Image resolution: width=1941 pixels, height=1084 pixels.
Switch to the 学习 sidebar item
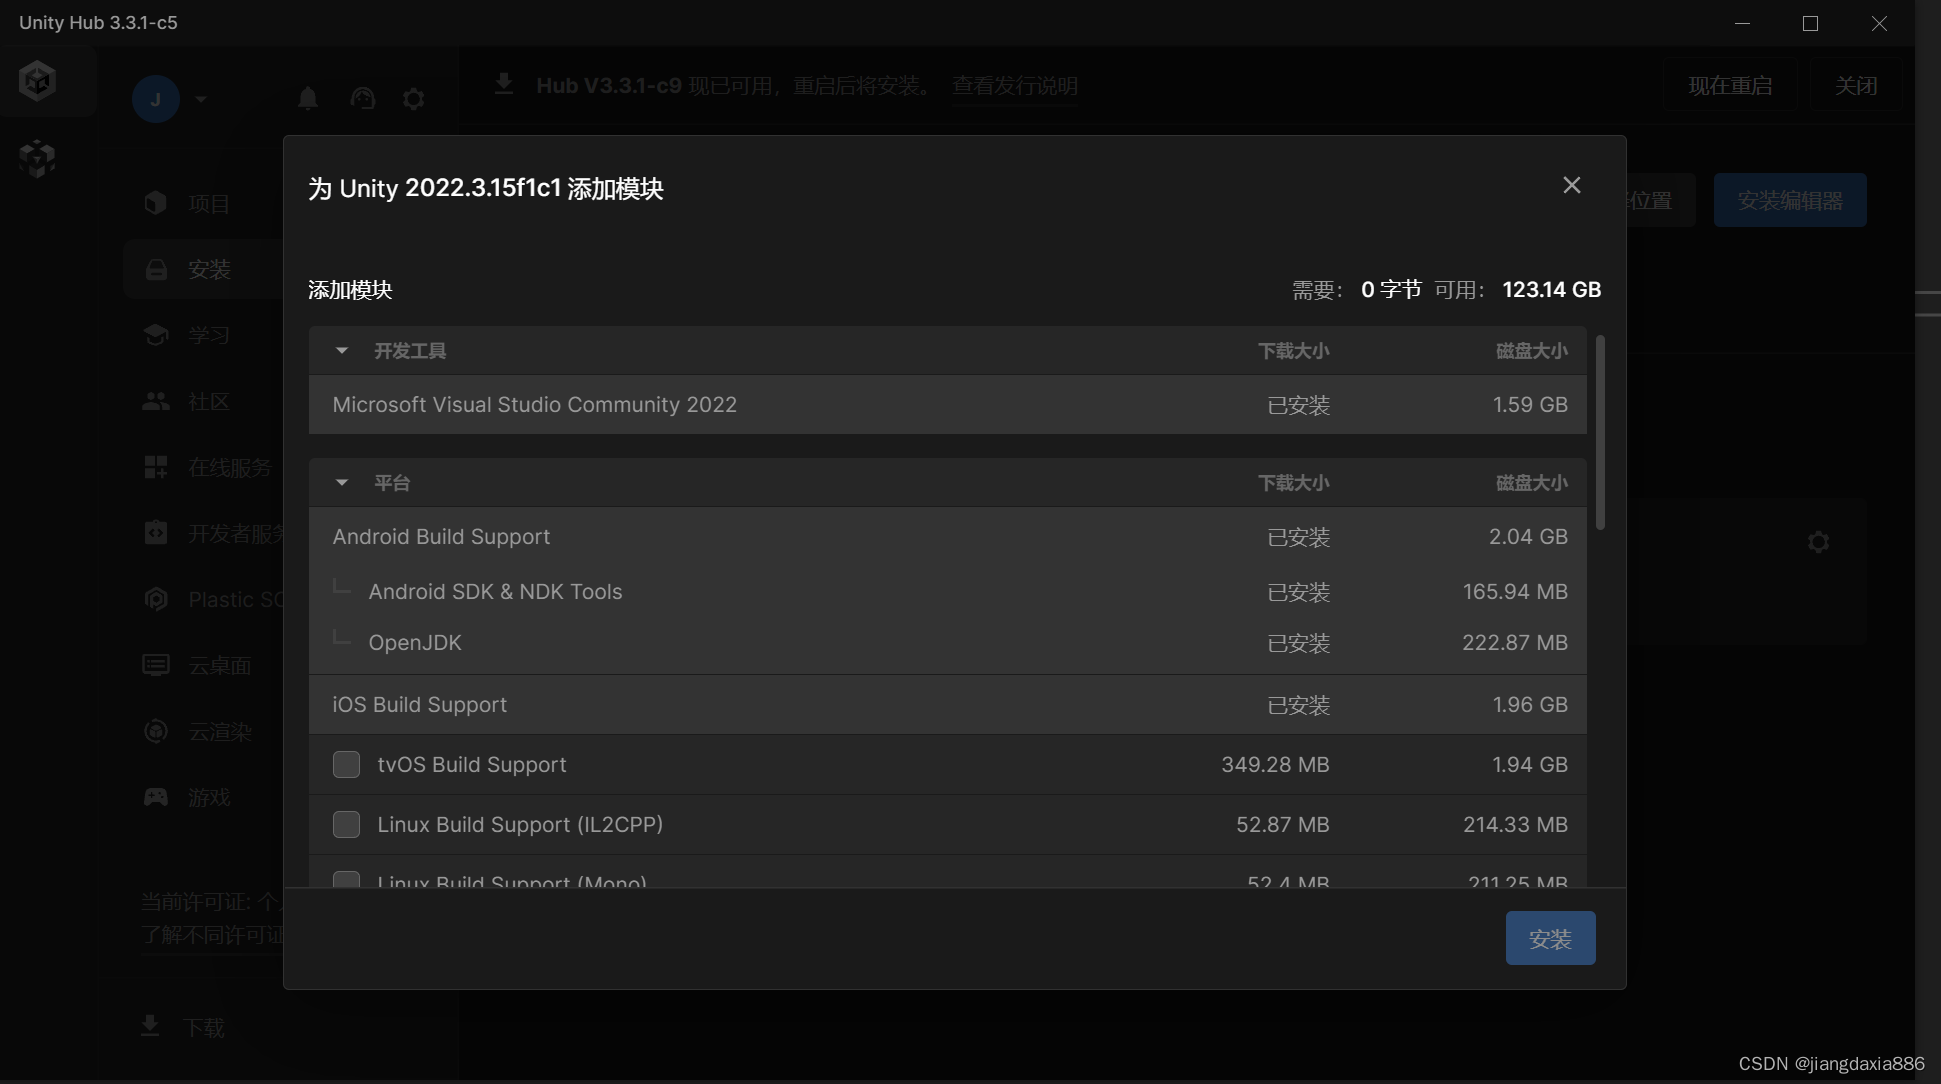(x=208, y=335)
